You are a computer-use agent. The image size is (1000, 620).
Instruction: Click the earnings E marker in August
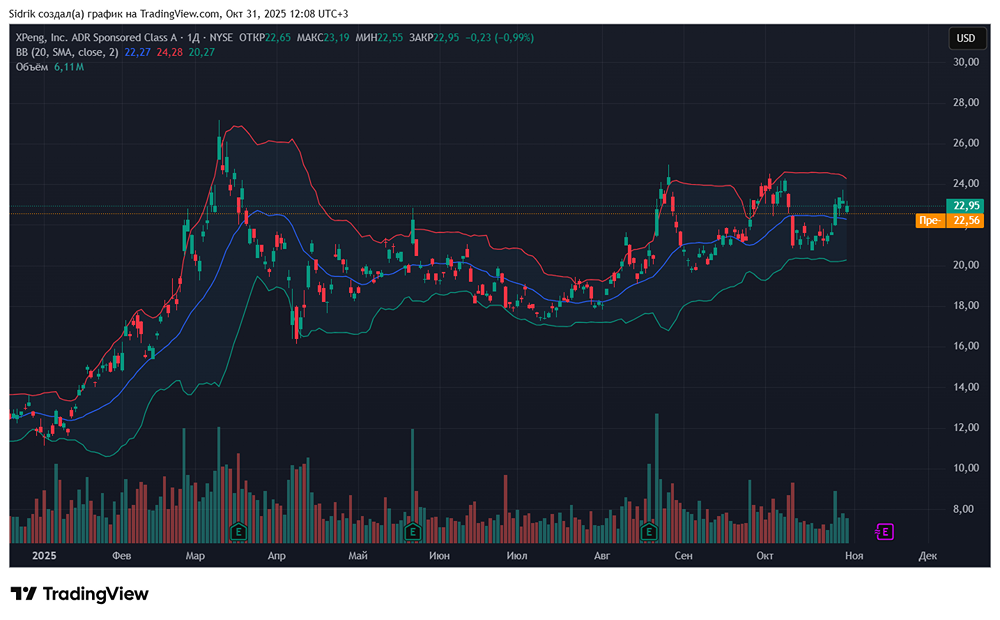pyautogui.click(x=650, y=531)
